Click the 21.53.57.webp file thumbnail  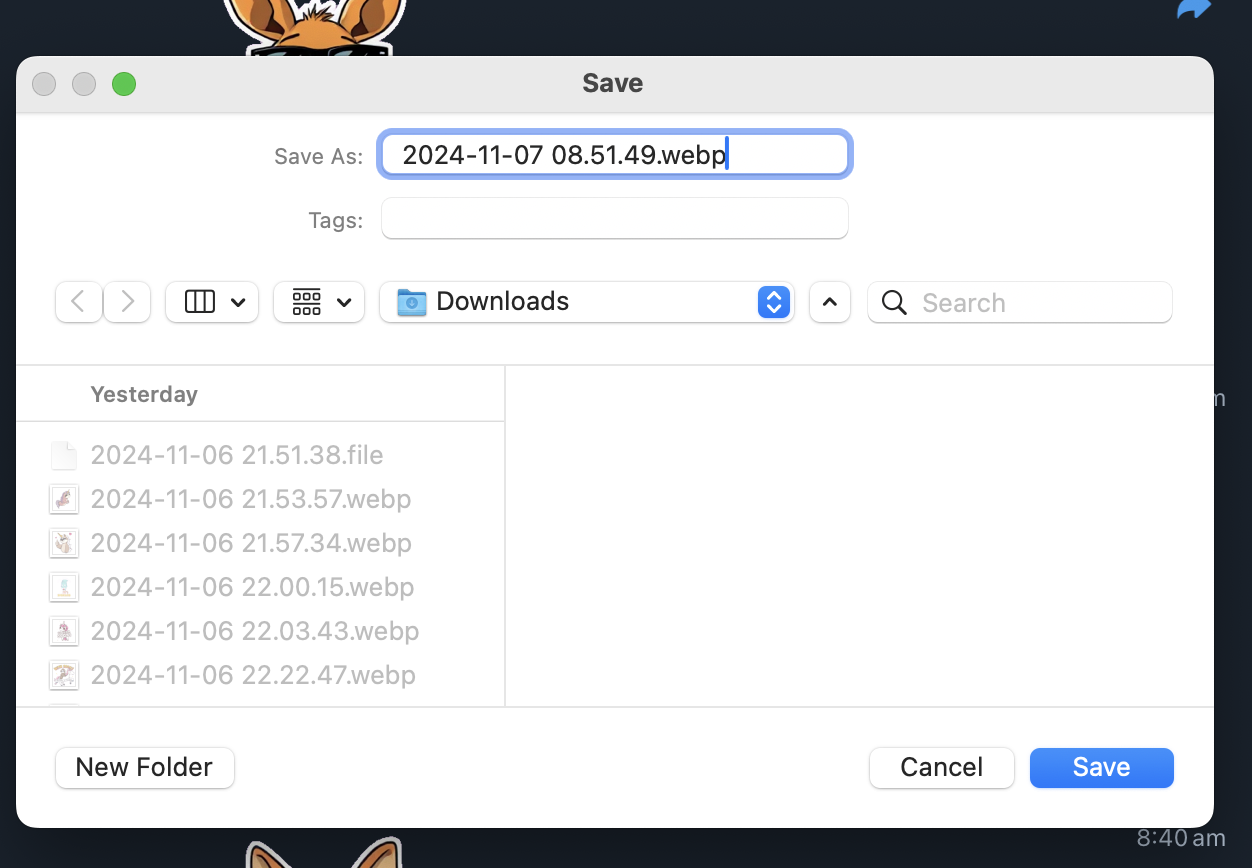pyautogui.click(x=64, y=499)
